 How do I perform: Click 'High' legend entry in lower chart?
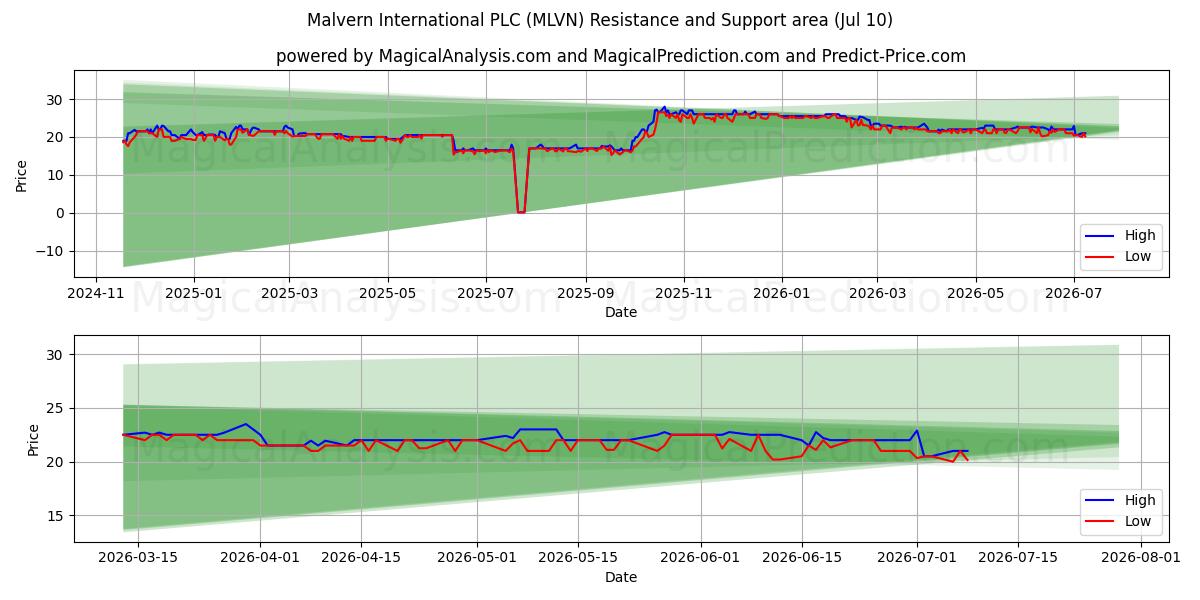(1139, 500)
